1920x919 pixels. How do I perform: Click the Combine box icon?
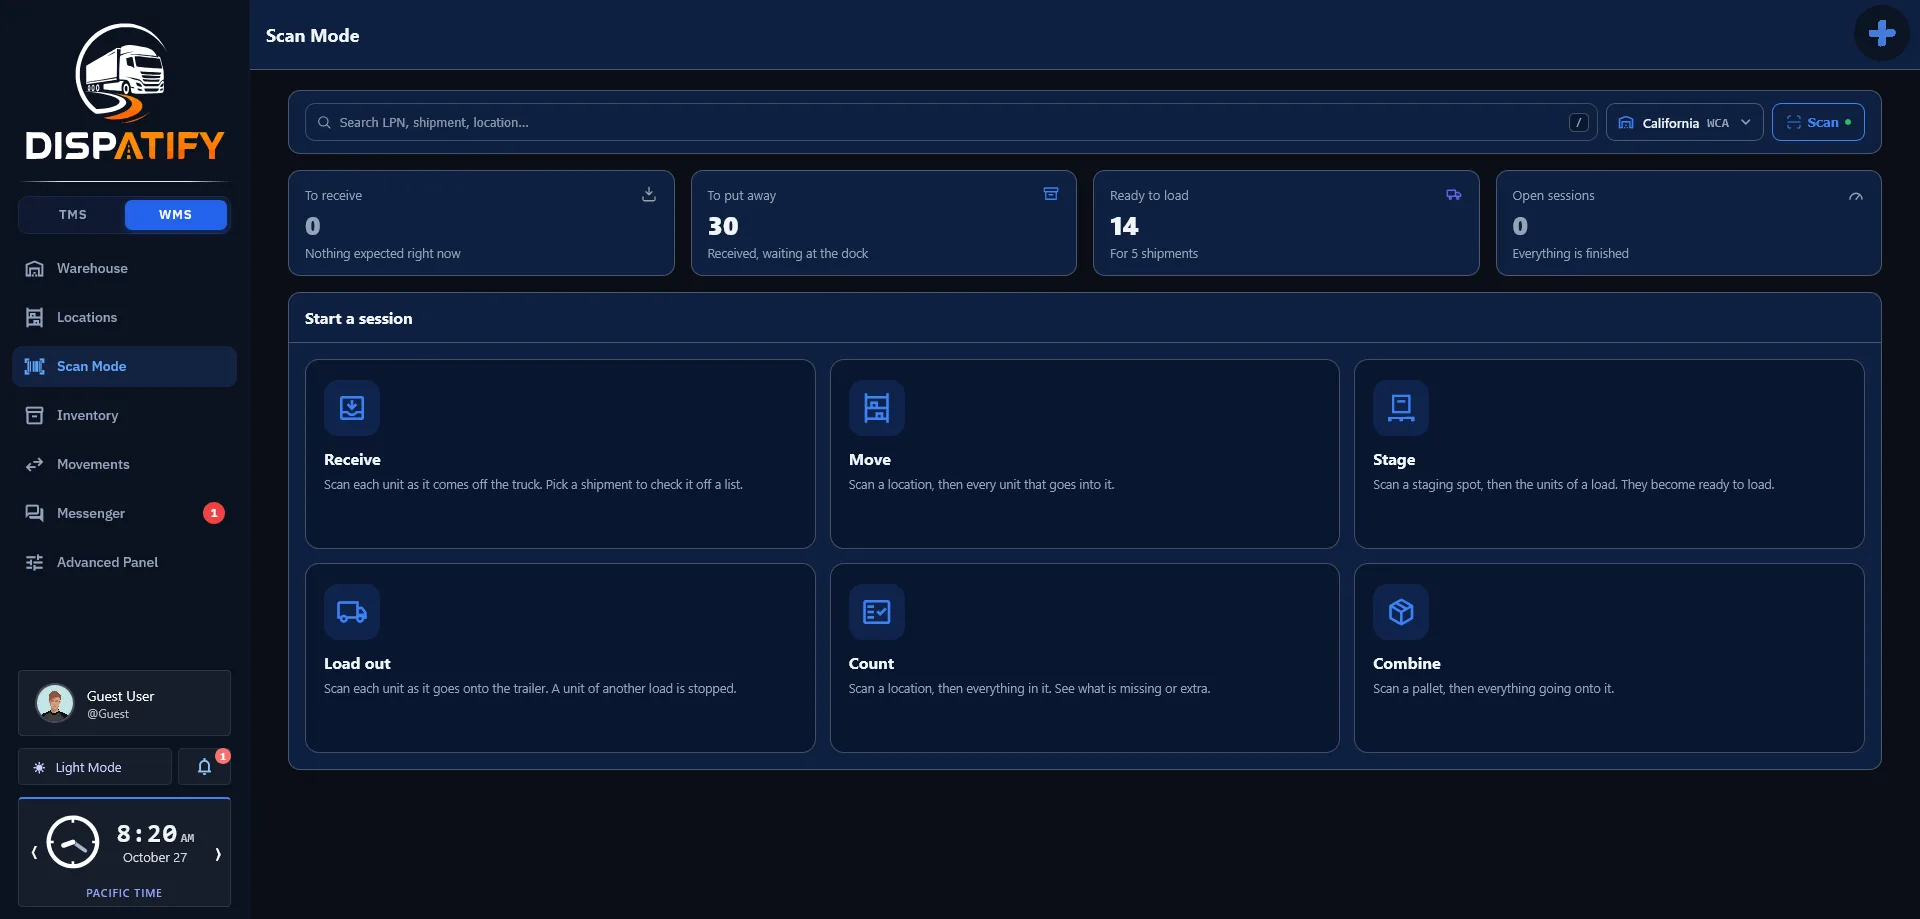(1401, 612)
